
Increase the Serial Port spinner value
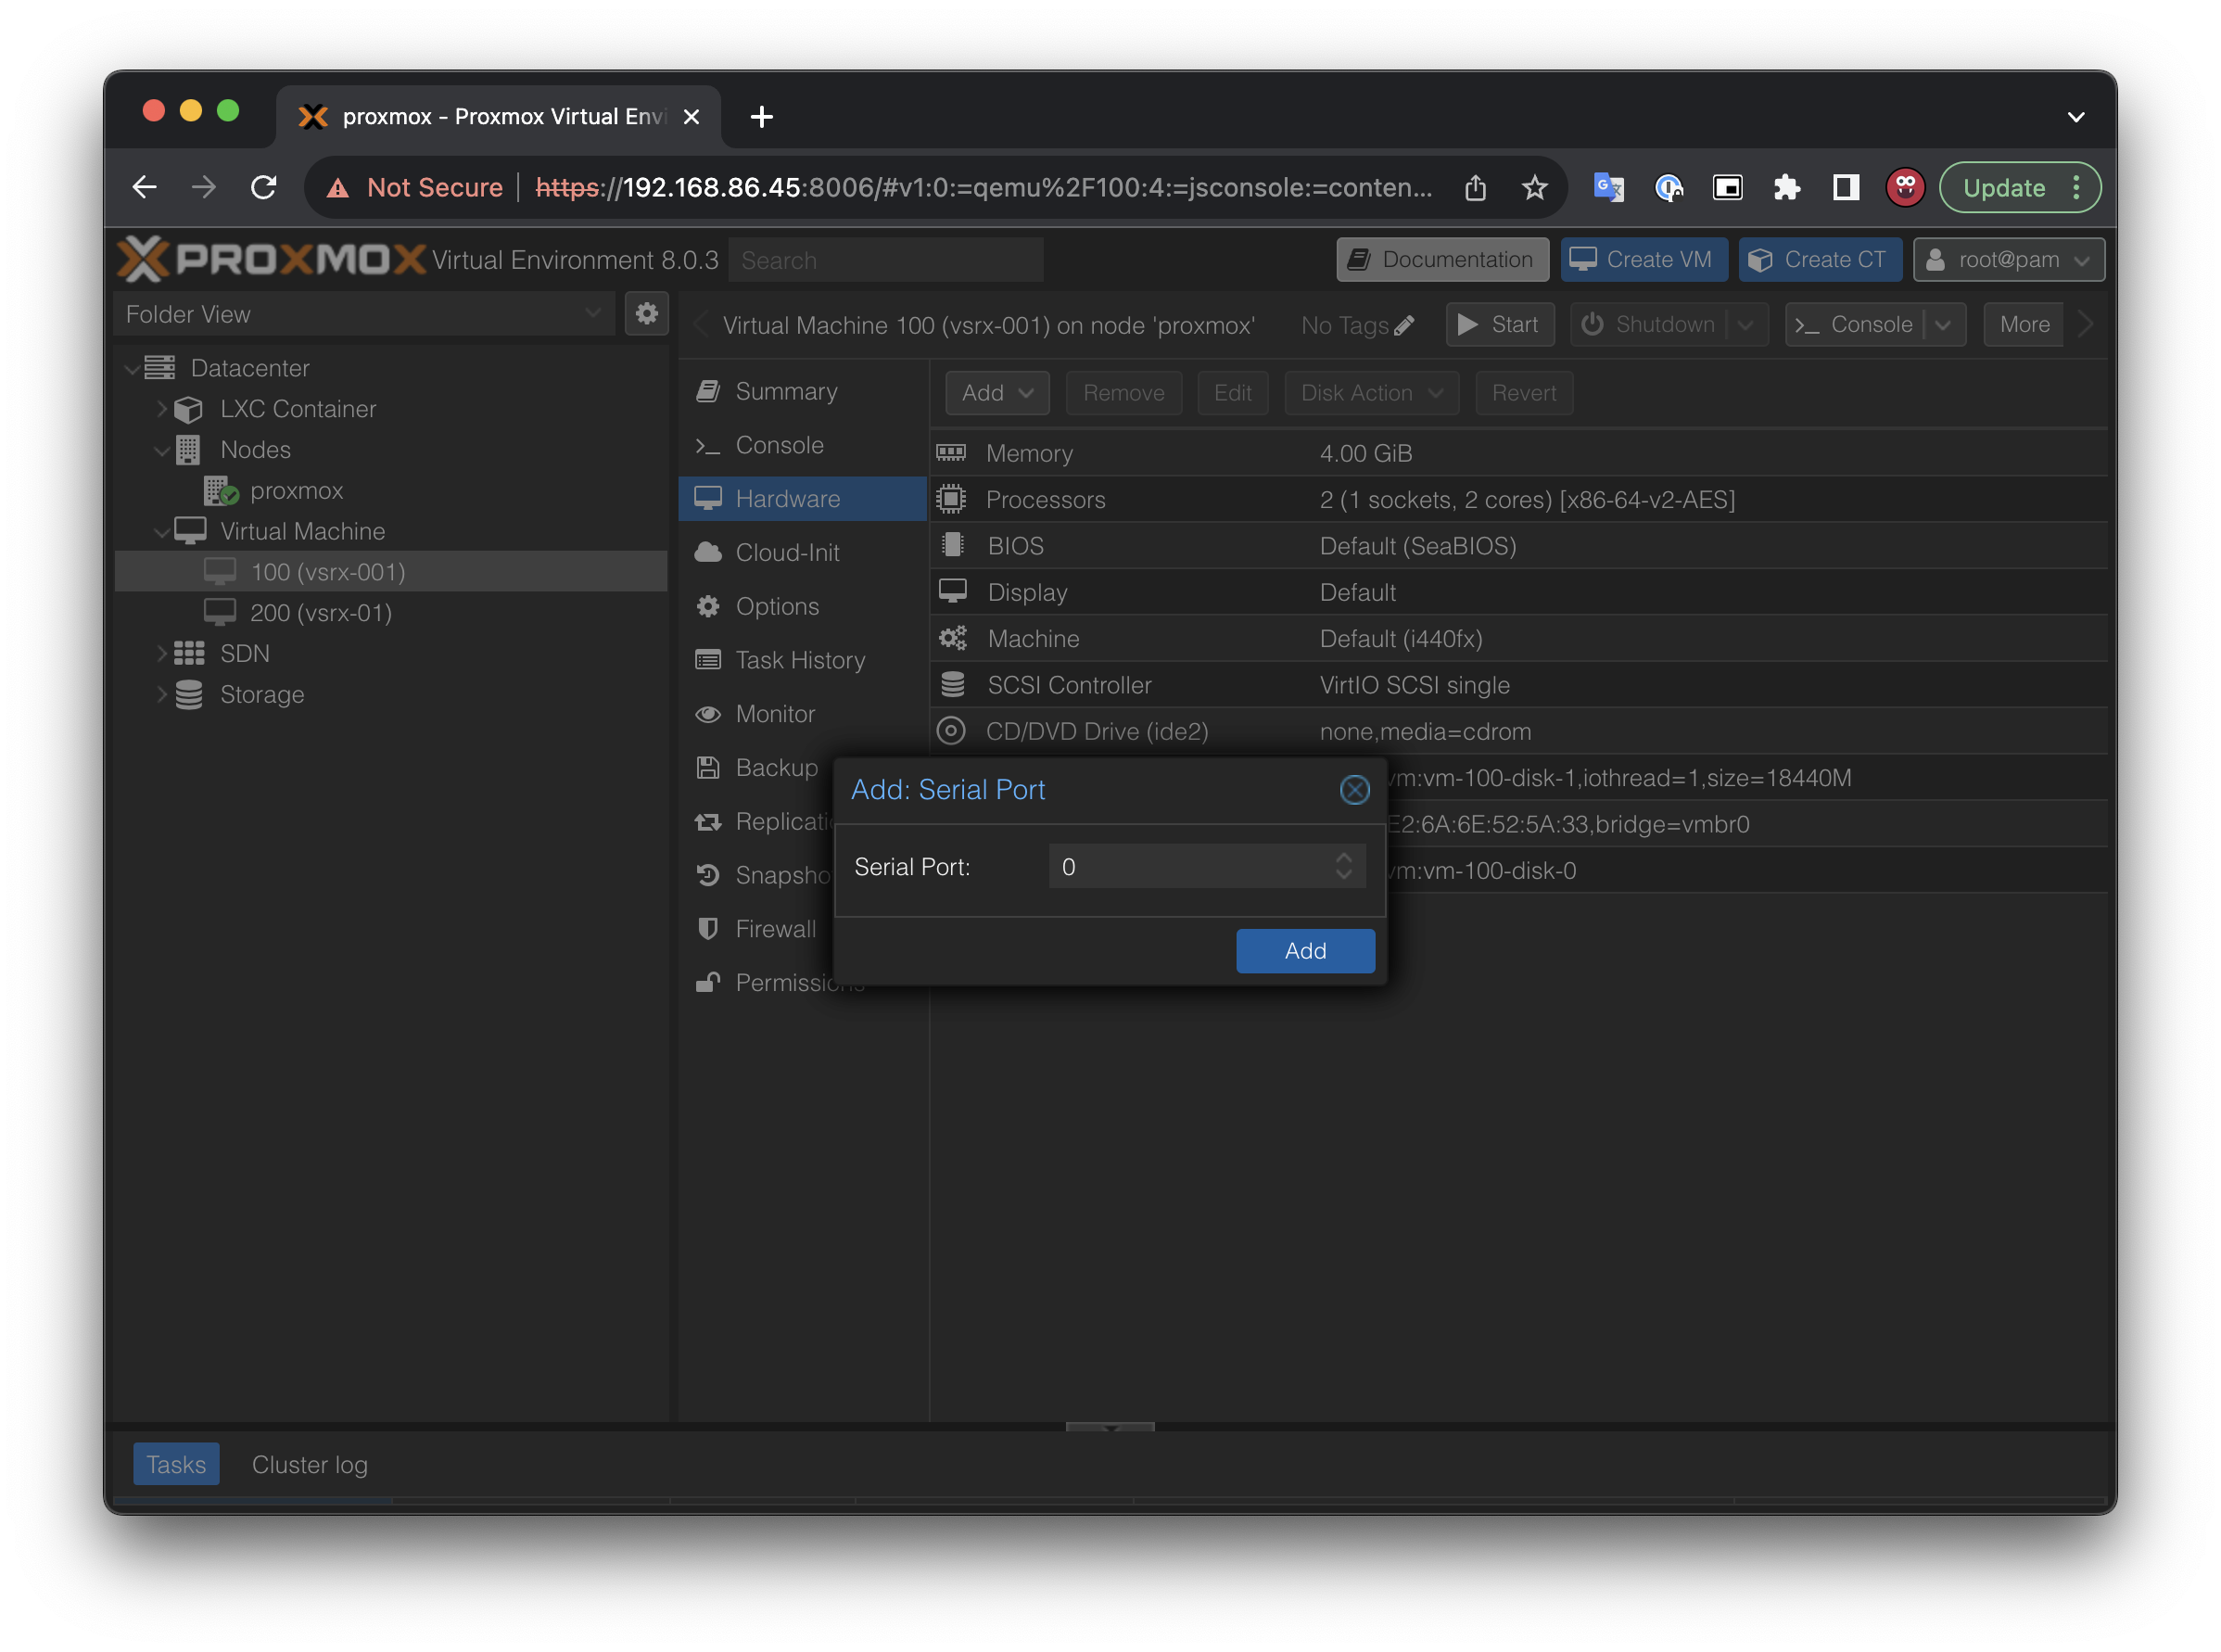1343,858
